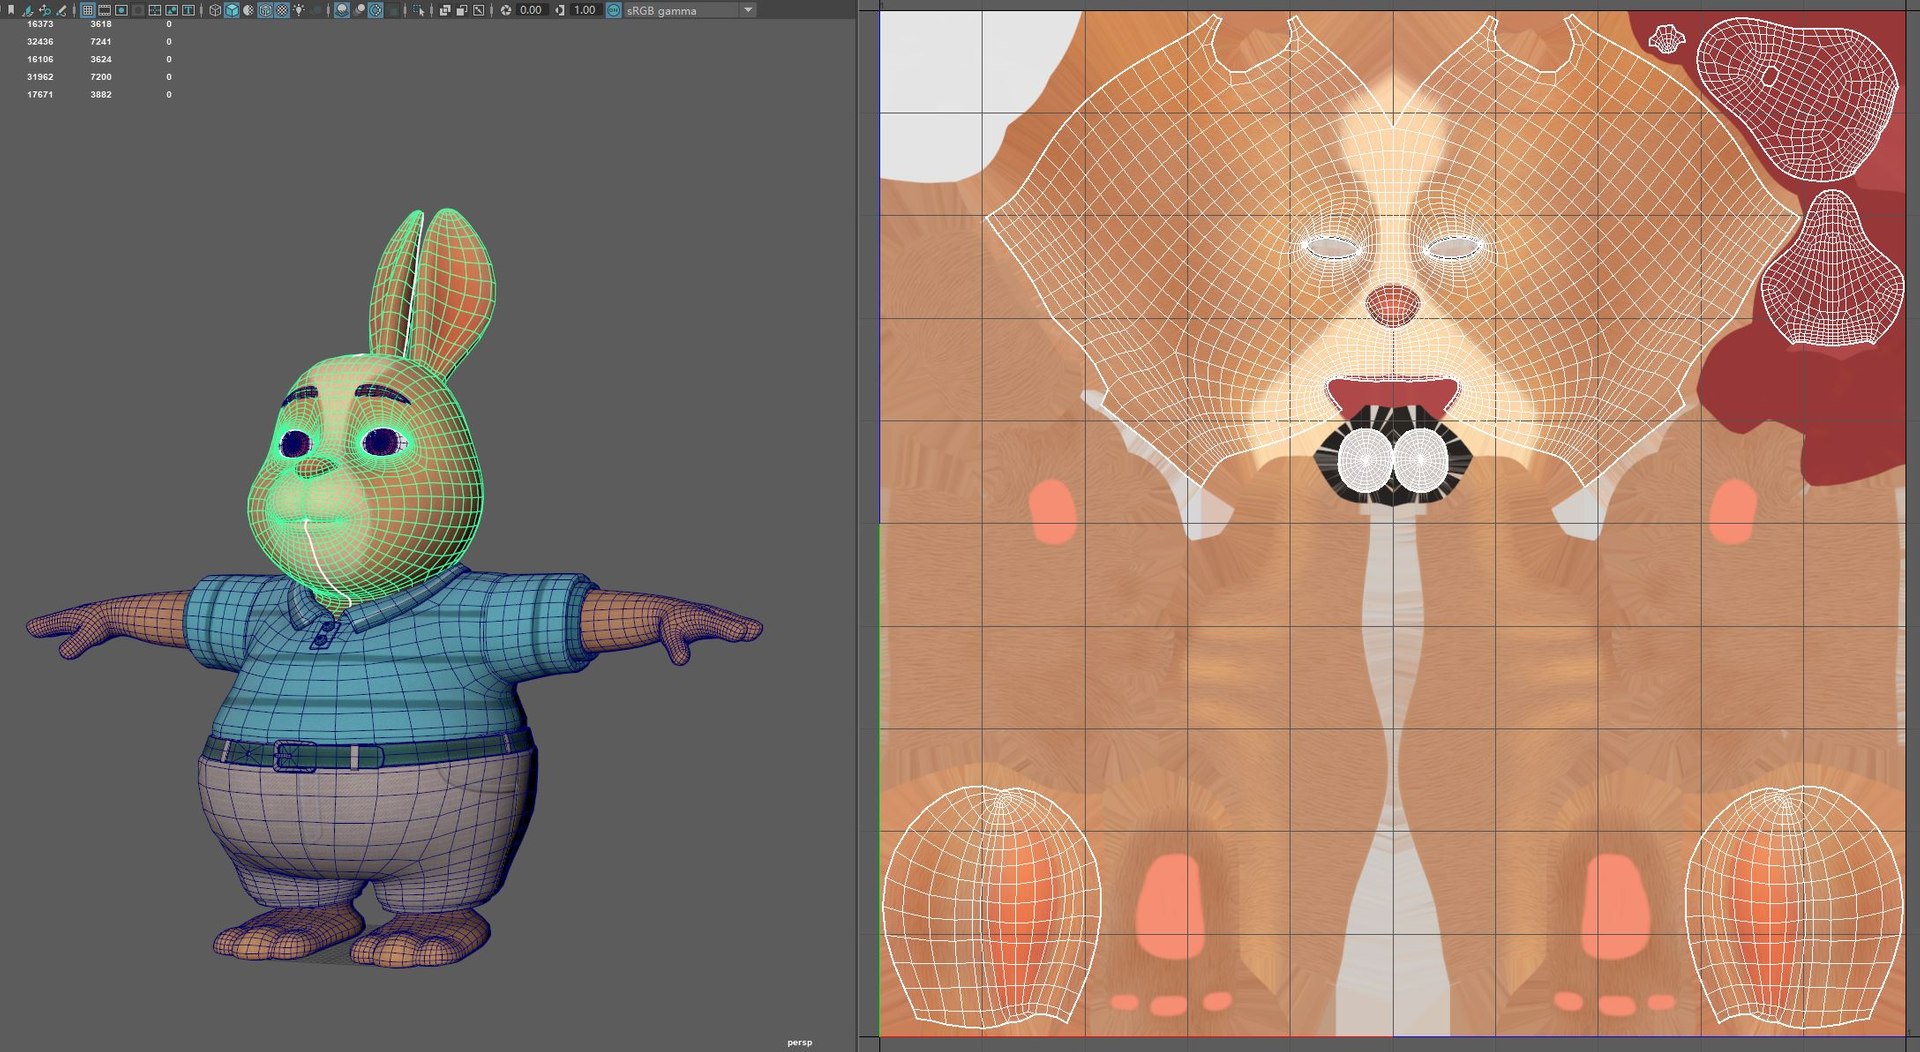Click the use all lights bulb icon
This screenshot has width=1920, height=1052.
(x=299, y=10)
